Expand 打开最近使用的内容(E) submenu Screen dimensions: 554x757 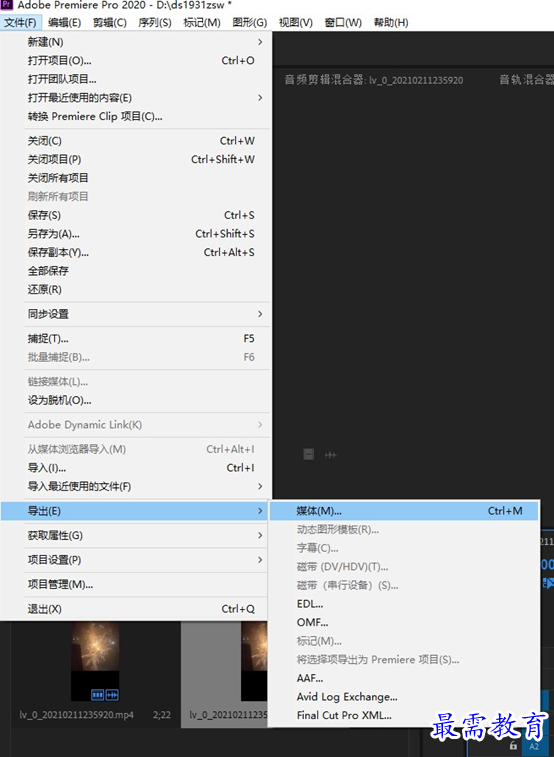click(x=135, y=98)
